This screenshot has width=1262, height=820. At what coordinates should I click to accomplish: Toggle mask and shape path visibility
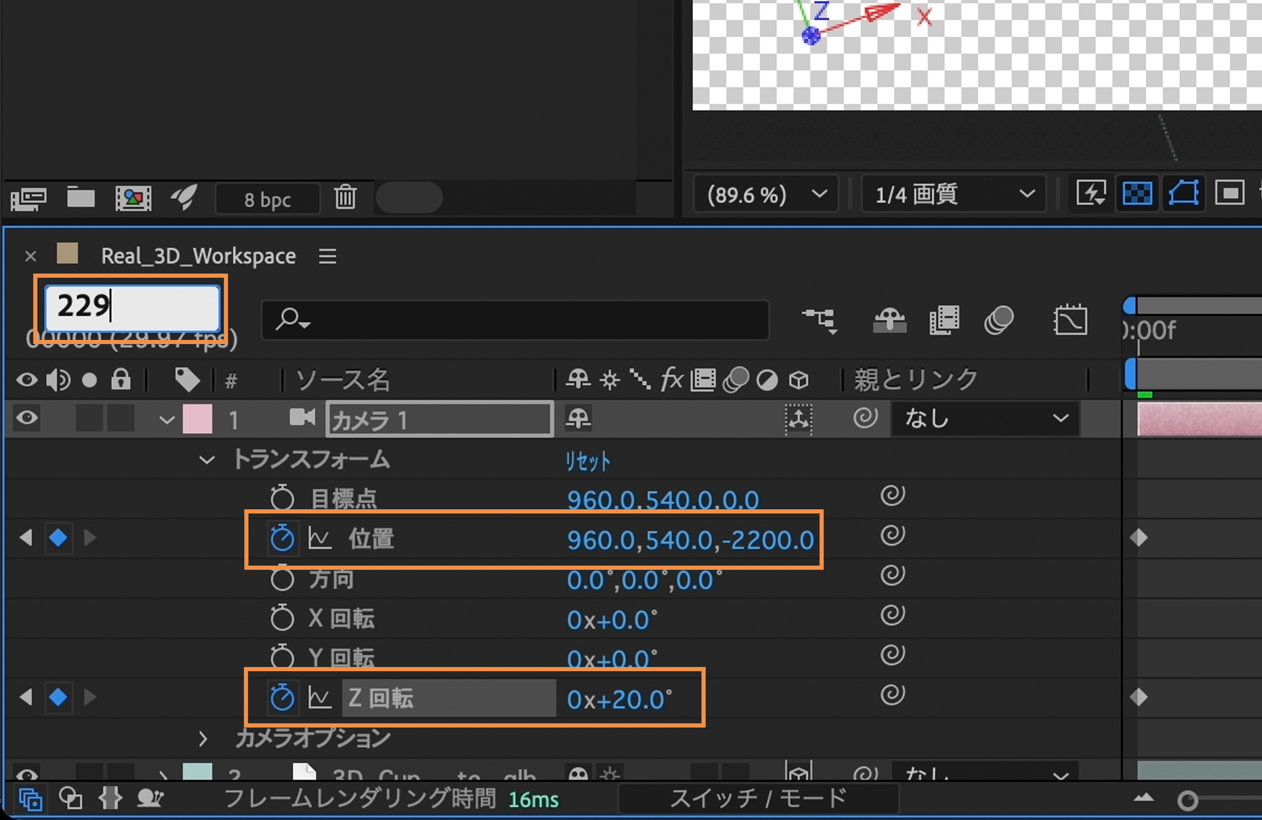[1184, 193]
